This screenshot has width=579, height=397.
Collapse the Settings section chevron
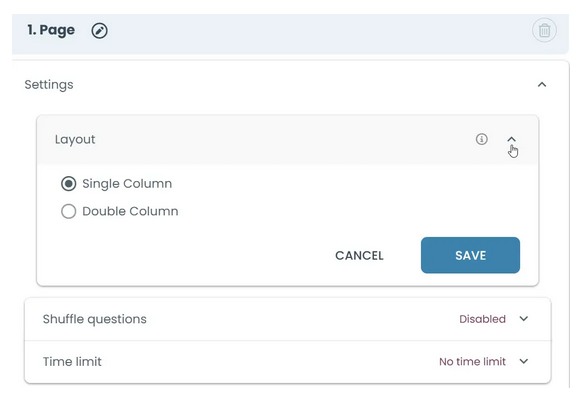pyautogui.click(x=541, y=85)
